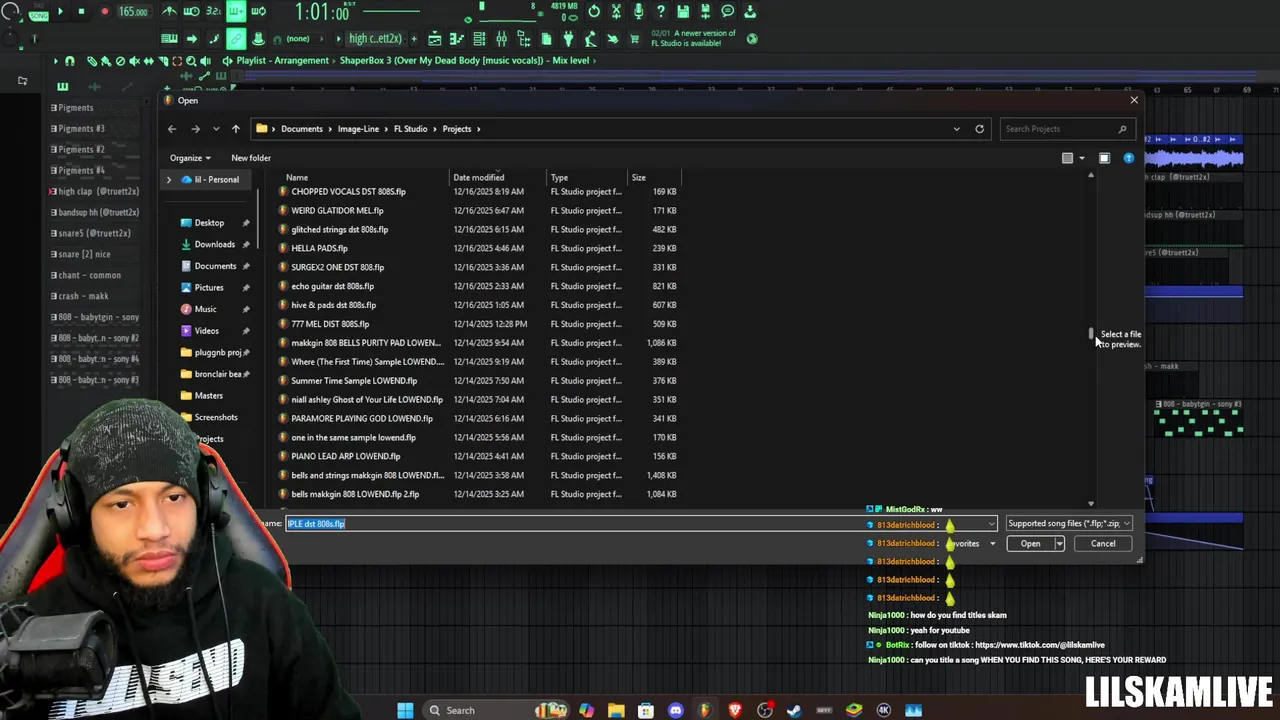Image resolution: width=1280 pixels, height=720 pixels.
Task: Click 'Documents' in the address path
Action: pyautogui.click(x=301, y=128)
